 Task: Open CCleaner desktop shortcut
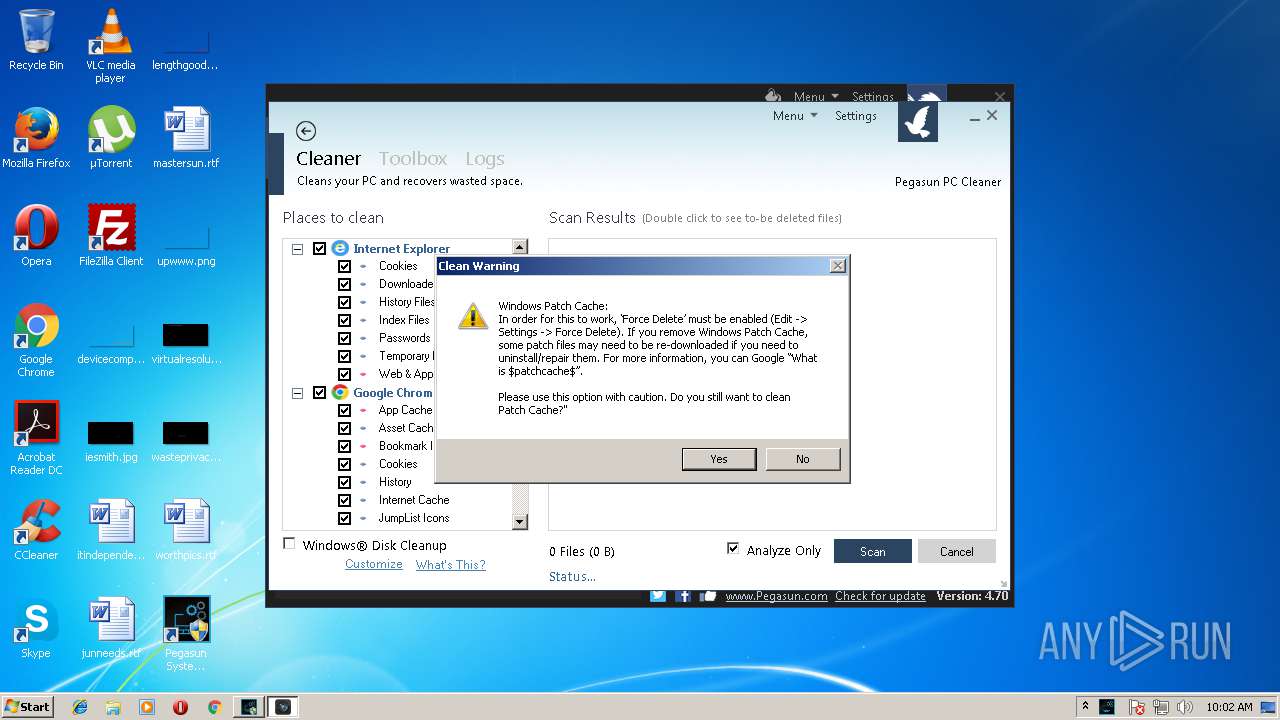tap(36, 530)
